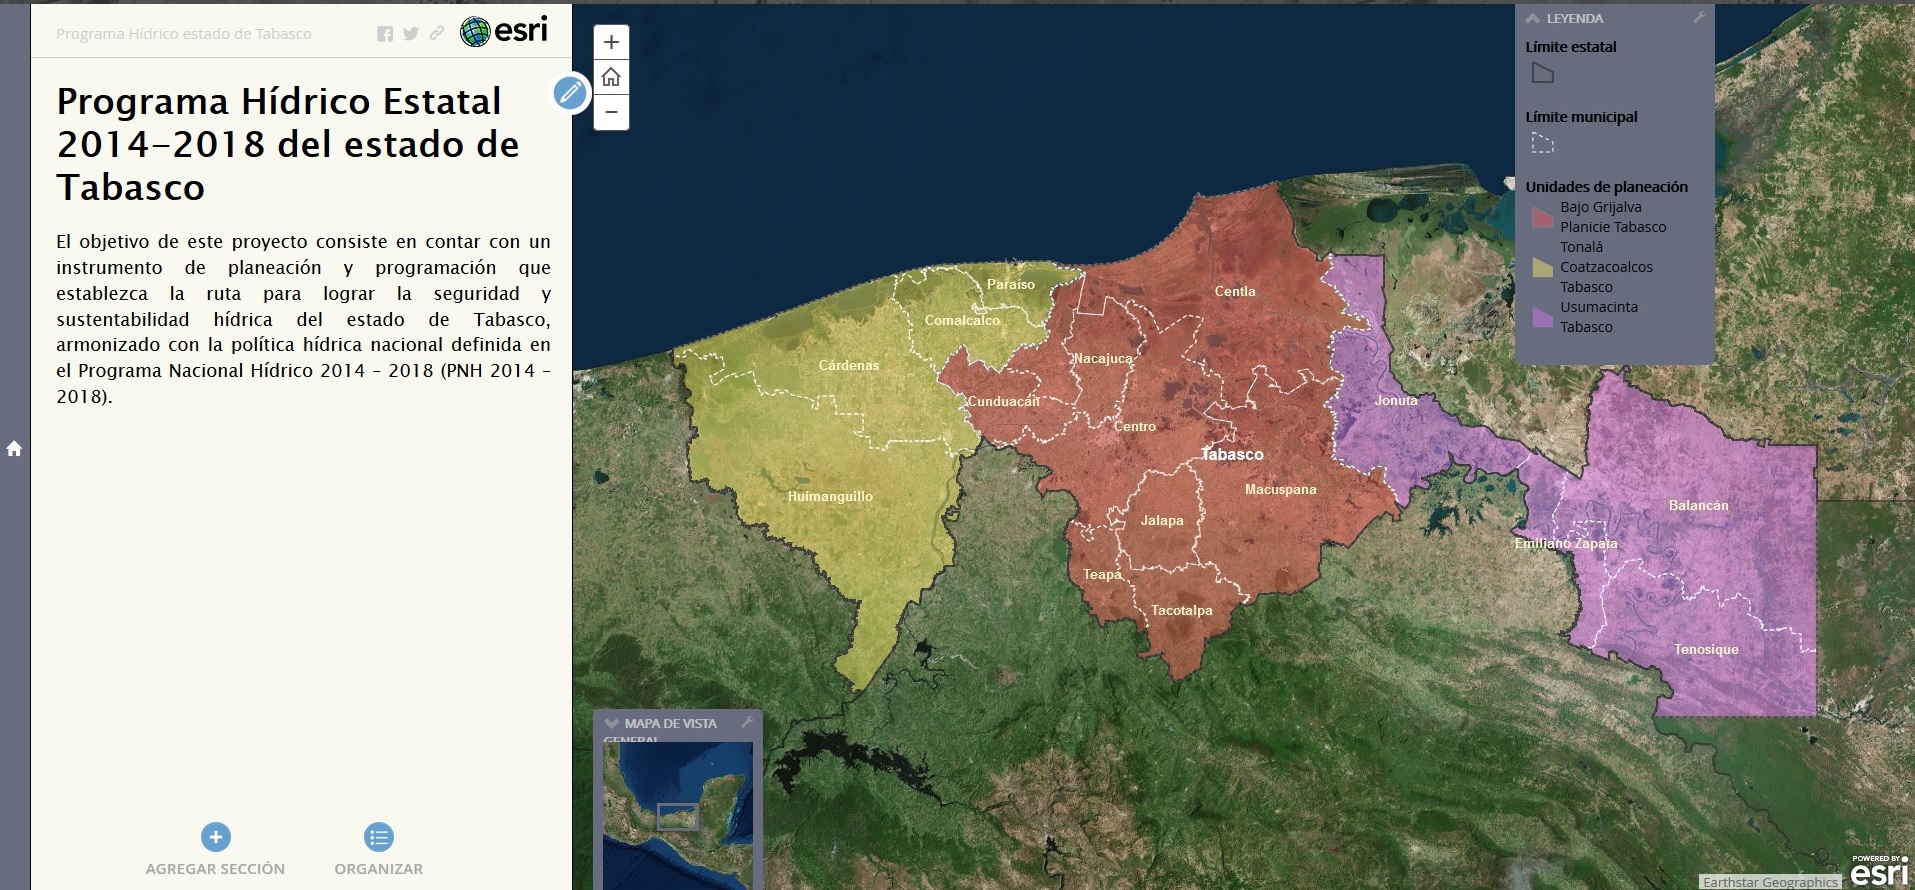
Task: Click the Balancán municipality on map
Action: click(1698, 506)
